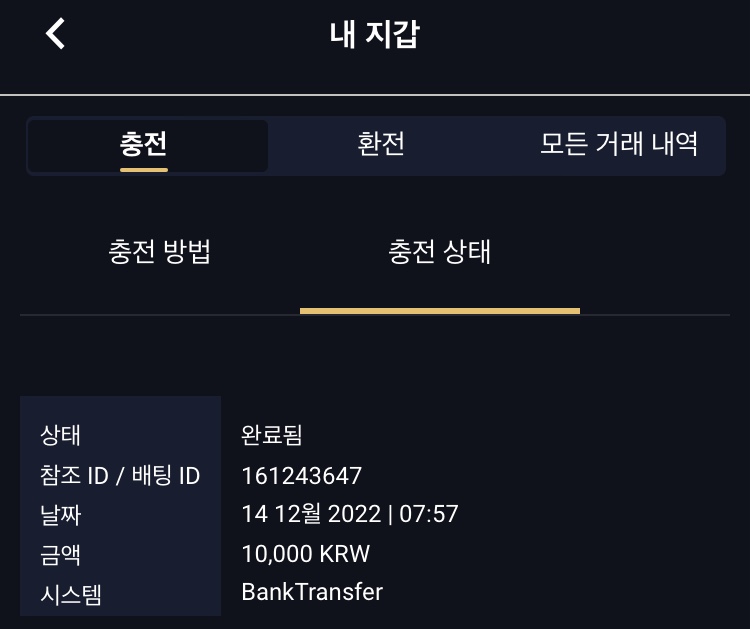Click the yellow underline beneath 충전 상태

pos(439,311)
